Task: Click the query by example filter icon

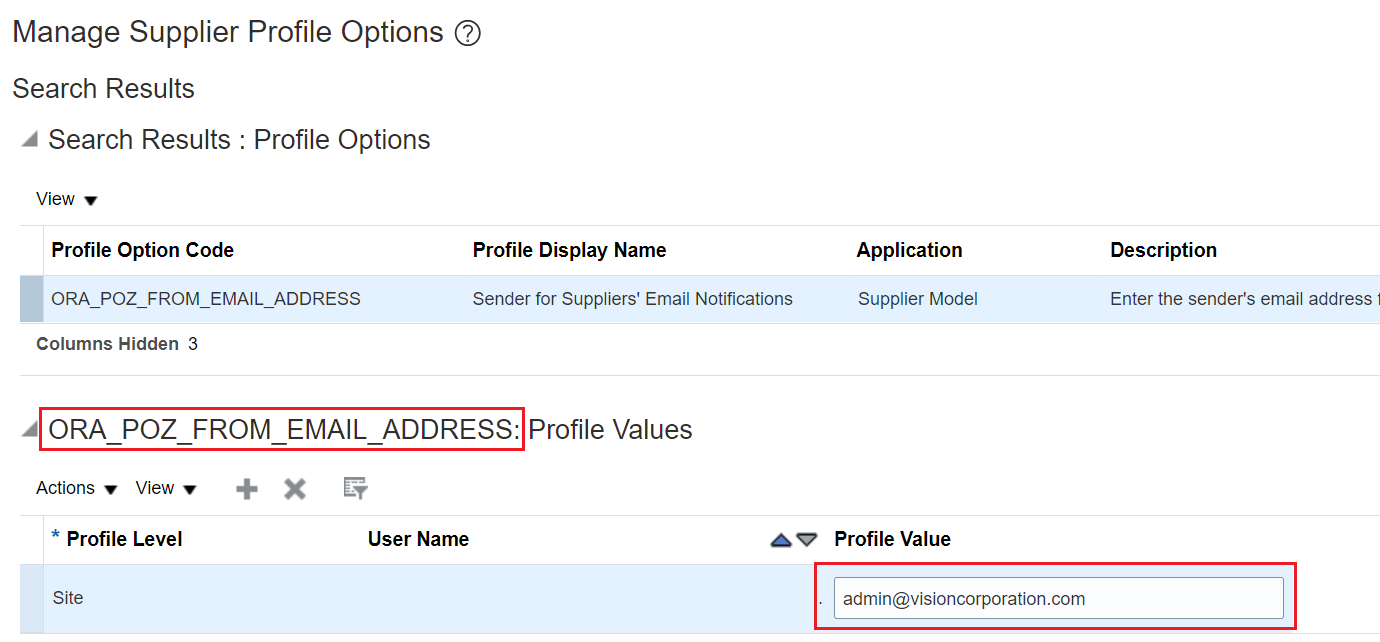Action: [x=355, y=488]
